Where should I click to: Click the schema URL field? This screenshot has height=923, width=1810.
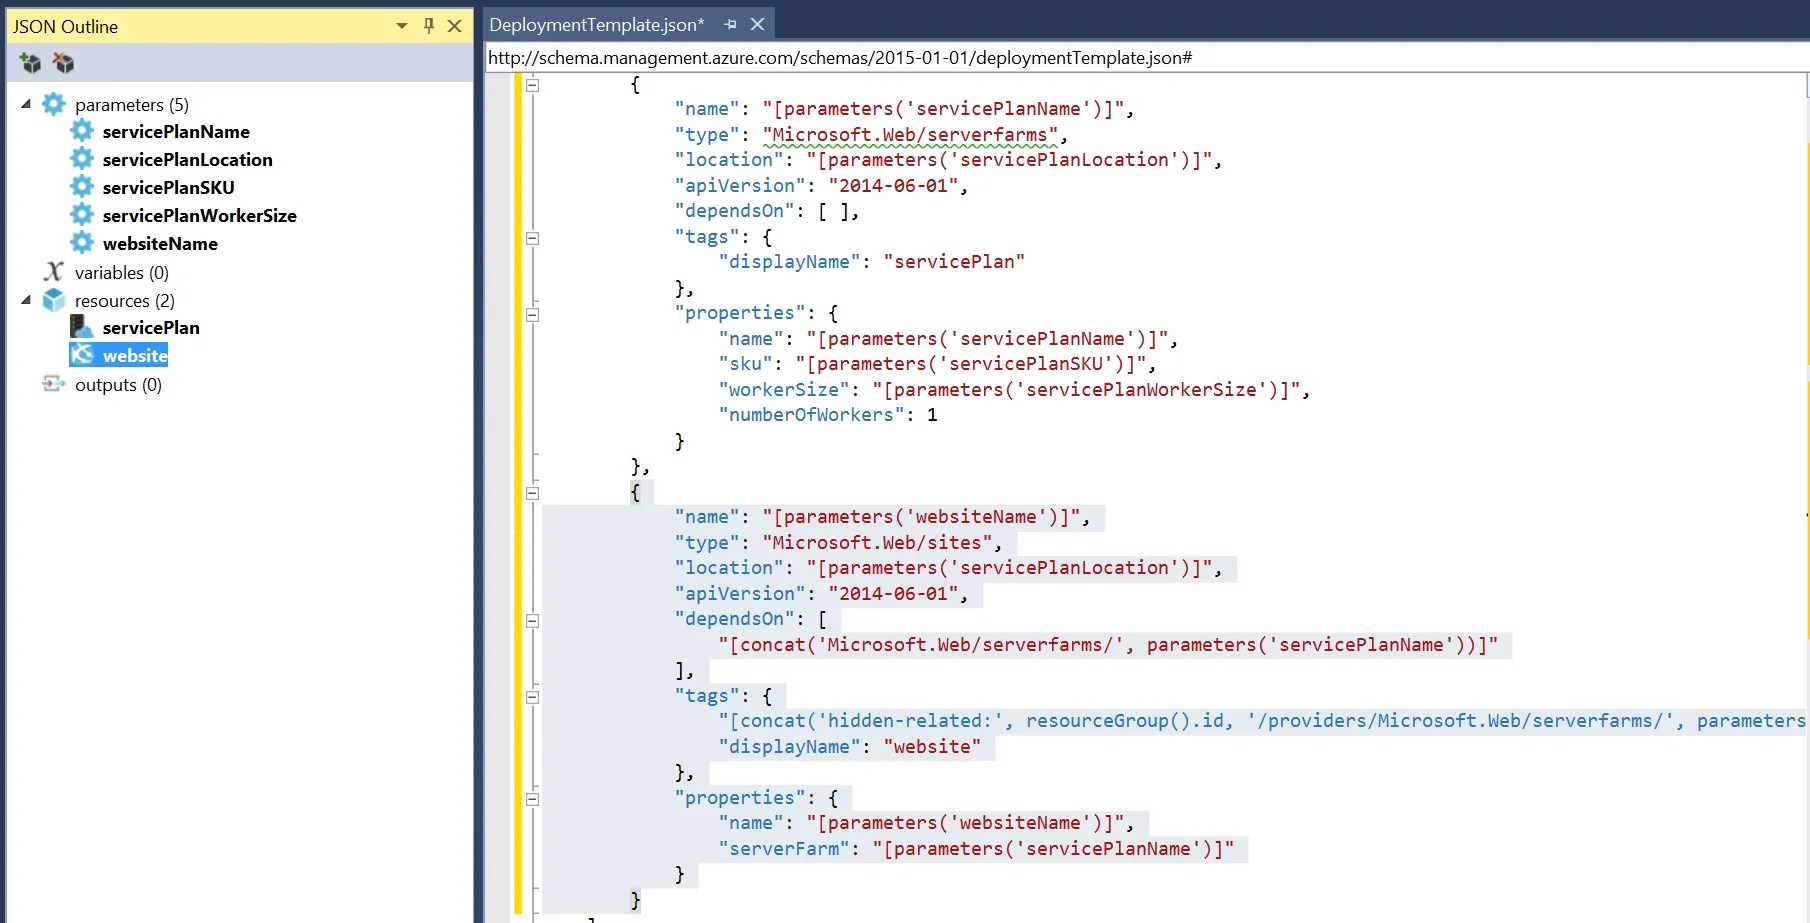(1146, 58)
